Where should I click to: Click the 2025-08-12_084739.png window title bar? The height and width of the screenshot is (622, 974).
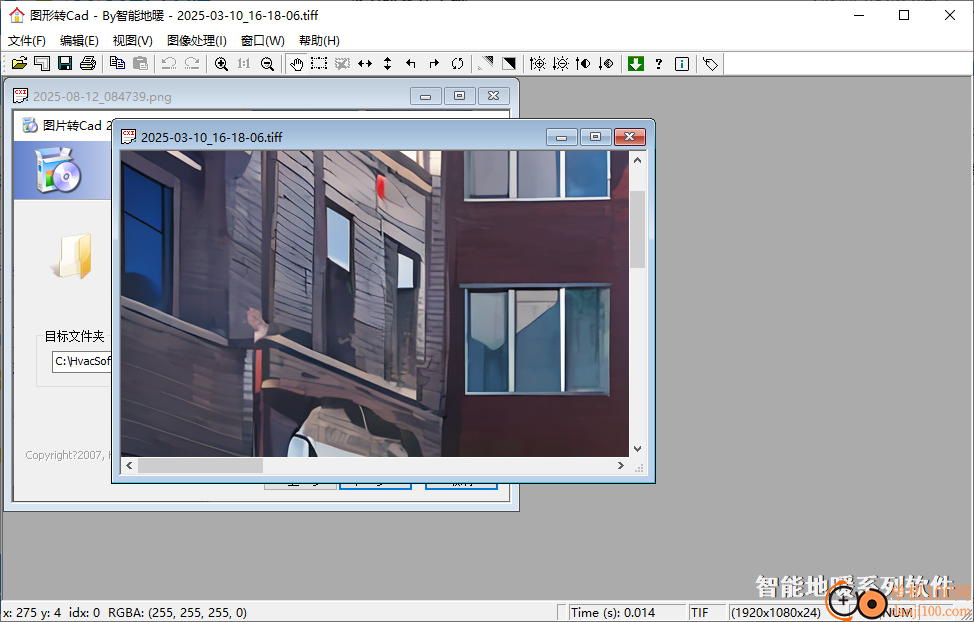coord(211,96)
